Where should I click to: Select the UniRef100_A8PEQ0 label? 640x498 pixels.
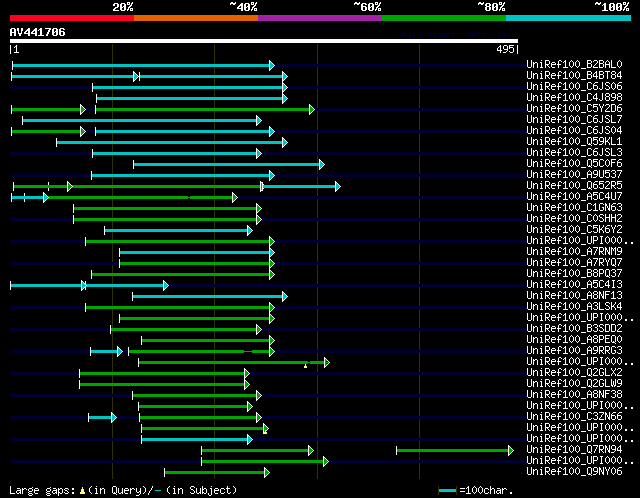click(574, 340)
